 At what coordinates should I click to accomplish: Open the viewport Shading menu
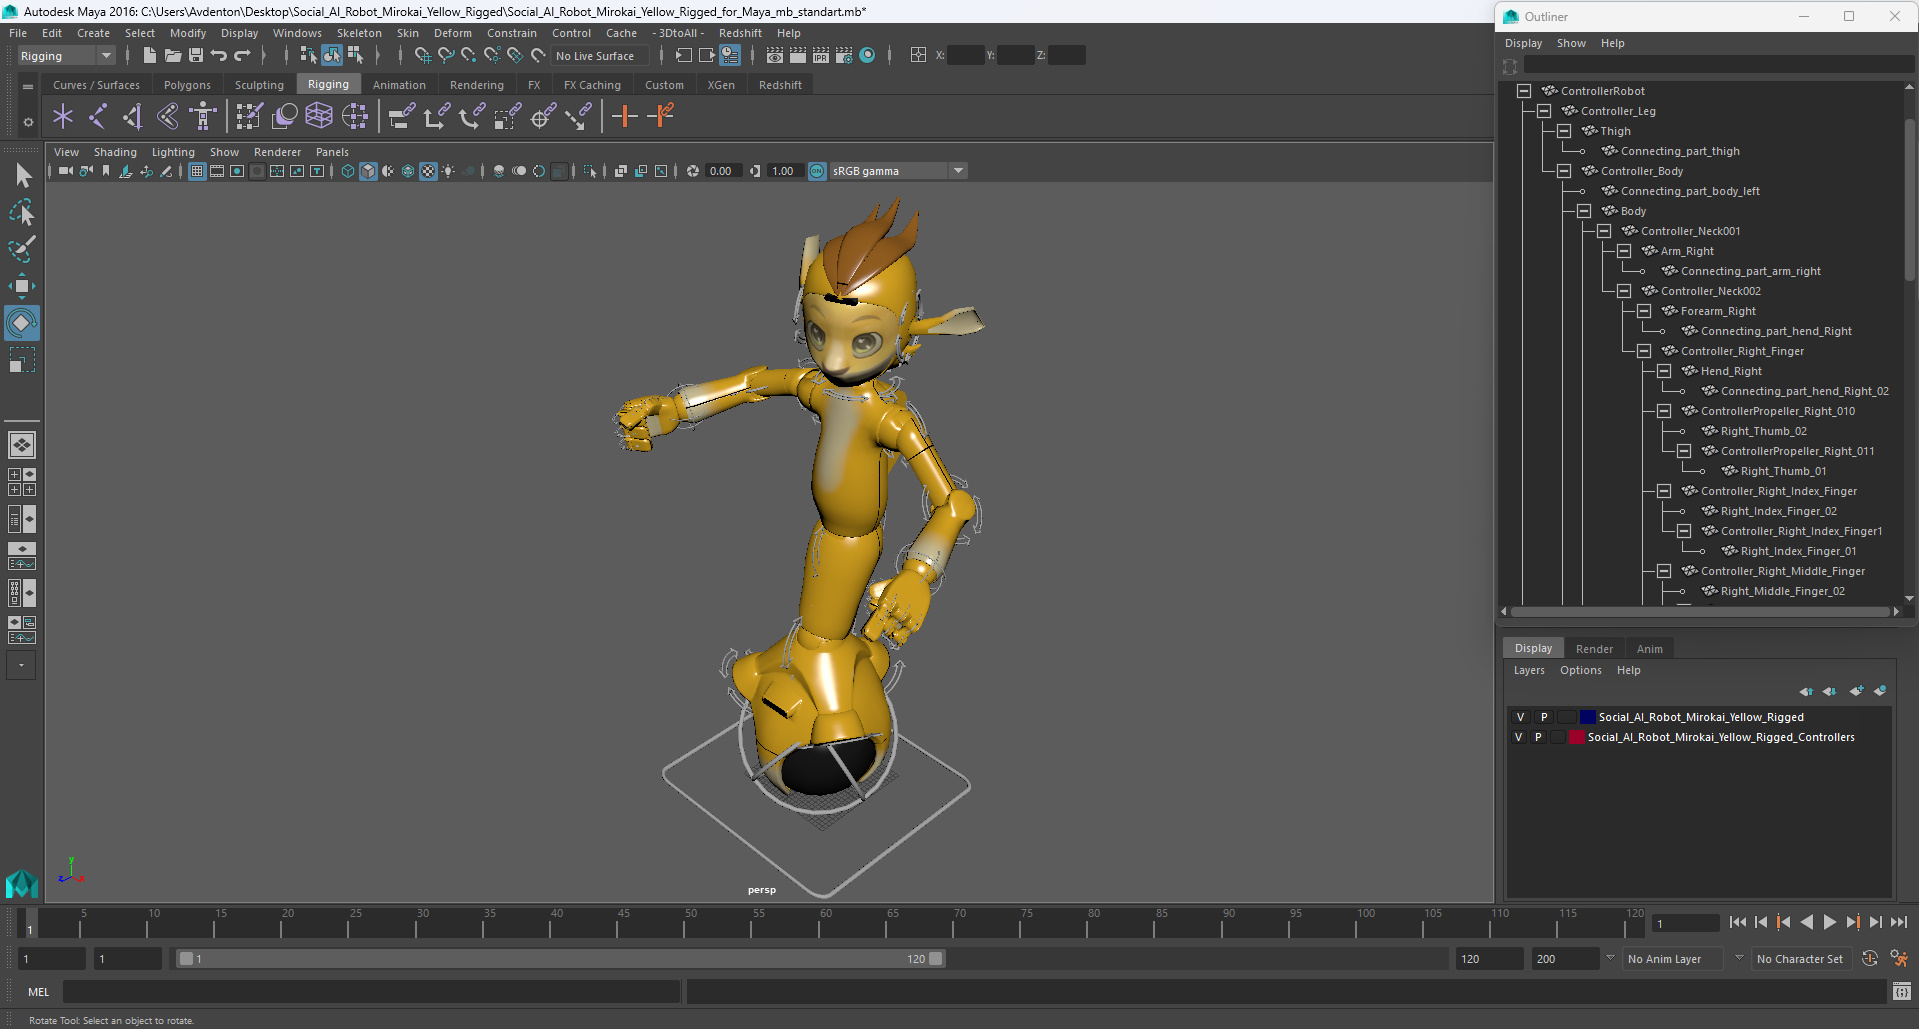pyautogui.click(x=115, y=152)
